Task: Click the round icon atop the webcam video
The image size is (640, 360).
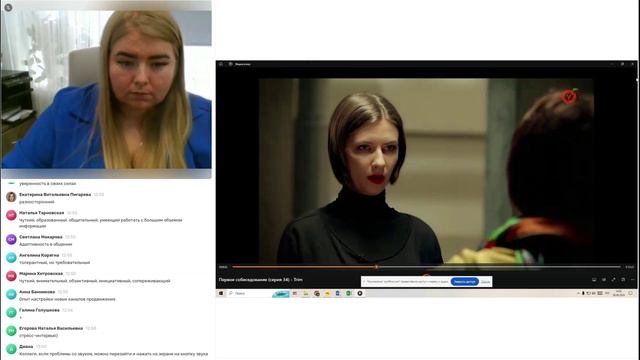Action: (8, 7)
